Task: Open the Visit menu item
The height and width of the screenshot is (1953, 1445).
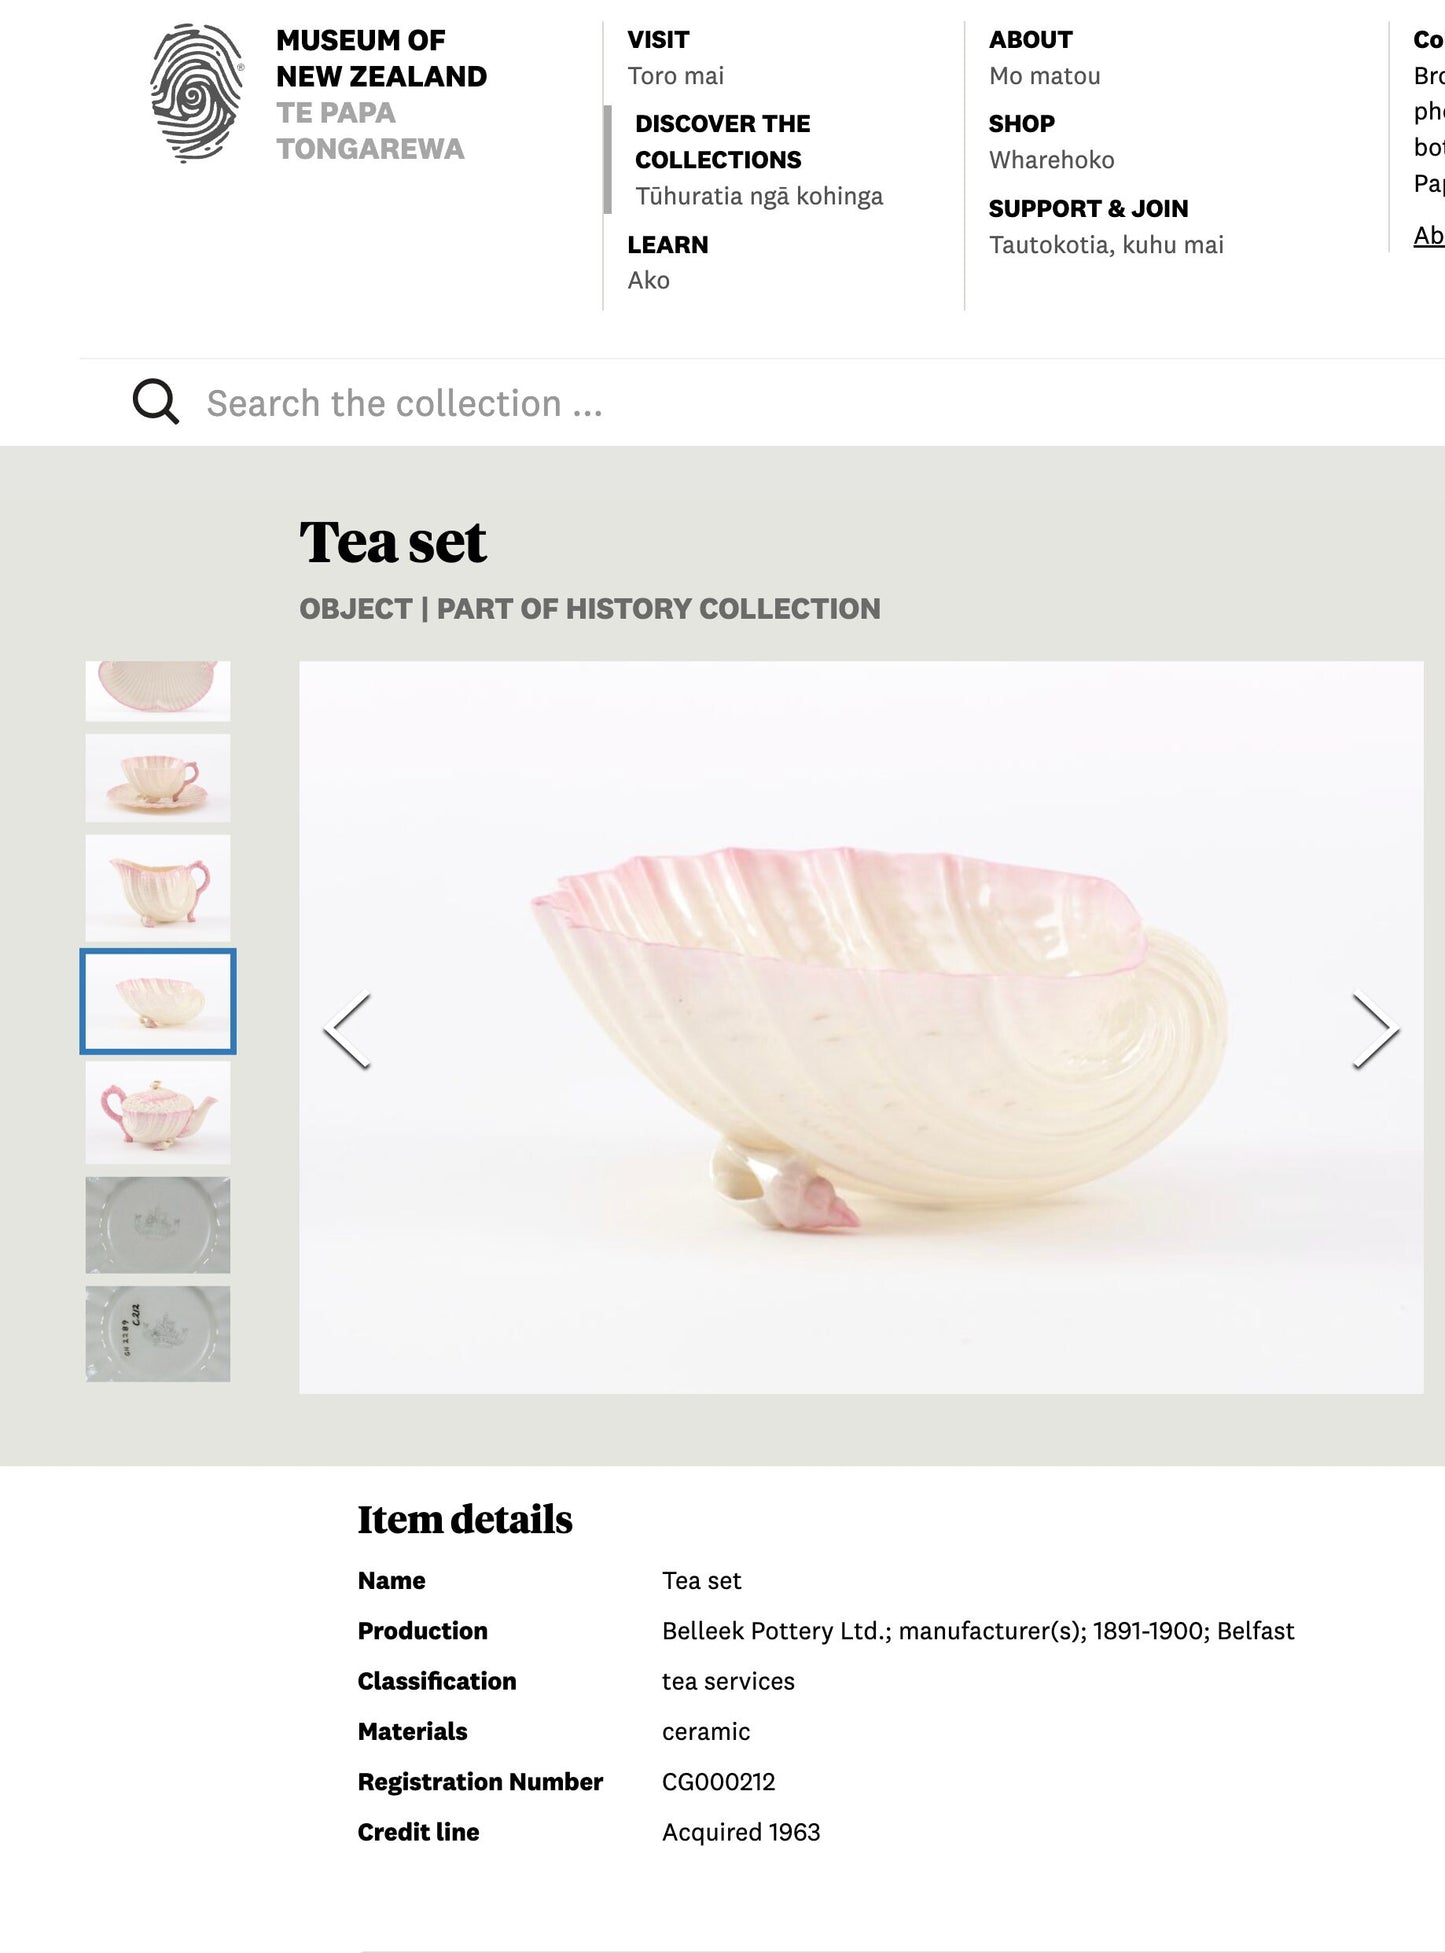Action: [x=658, y=40]
